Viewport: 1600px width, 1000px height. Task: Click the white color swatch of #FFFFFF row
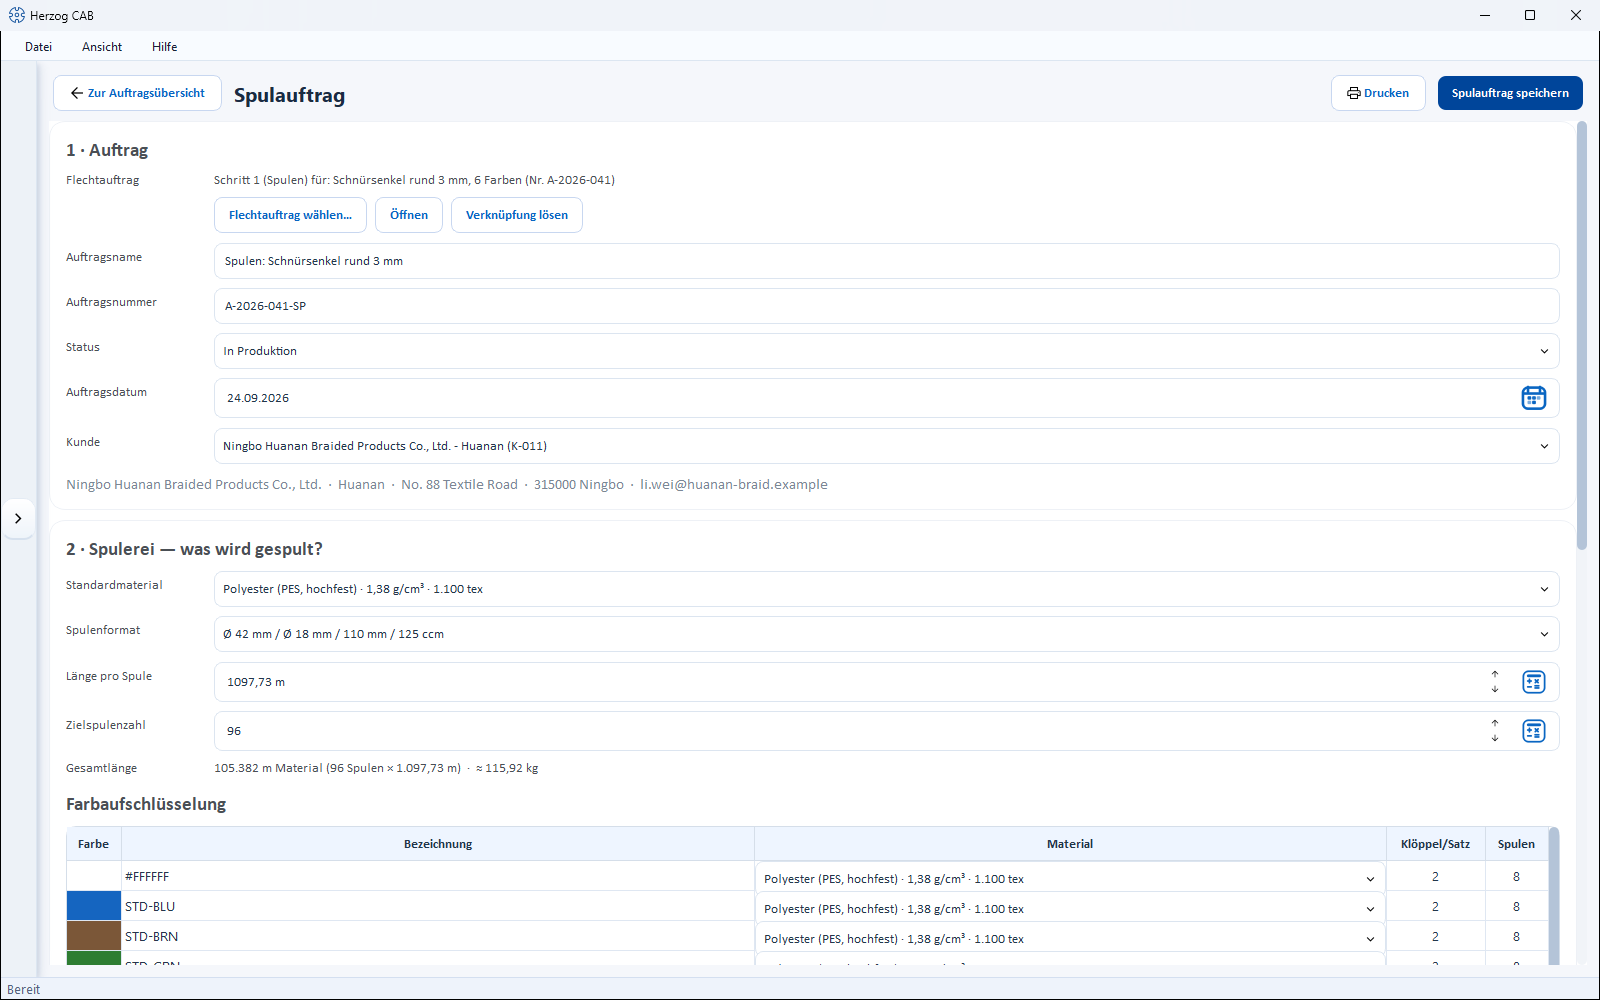(94, 876)
